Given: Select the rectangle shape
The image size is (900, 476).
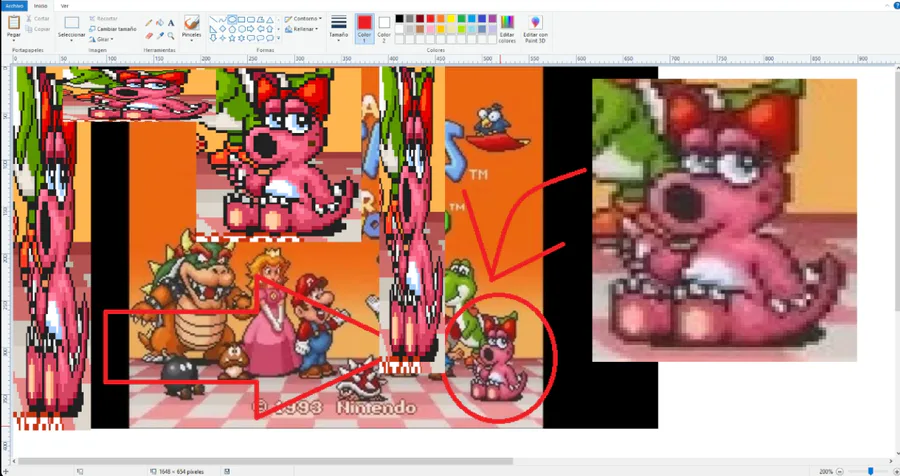Looking at the screenshot, I should 242,20.
